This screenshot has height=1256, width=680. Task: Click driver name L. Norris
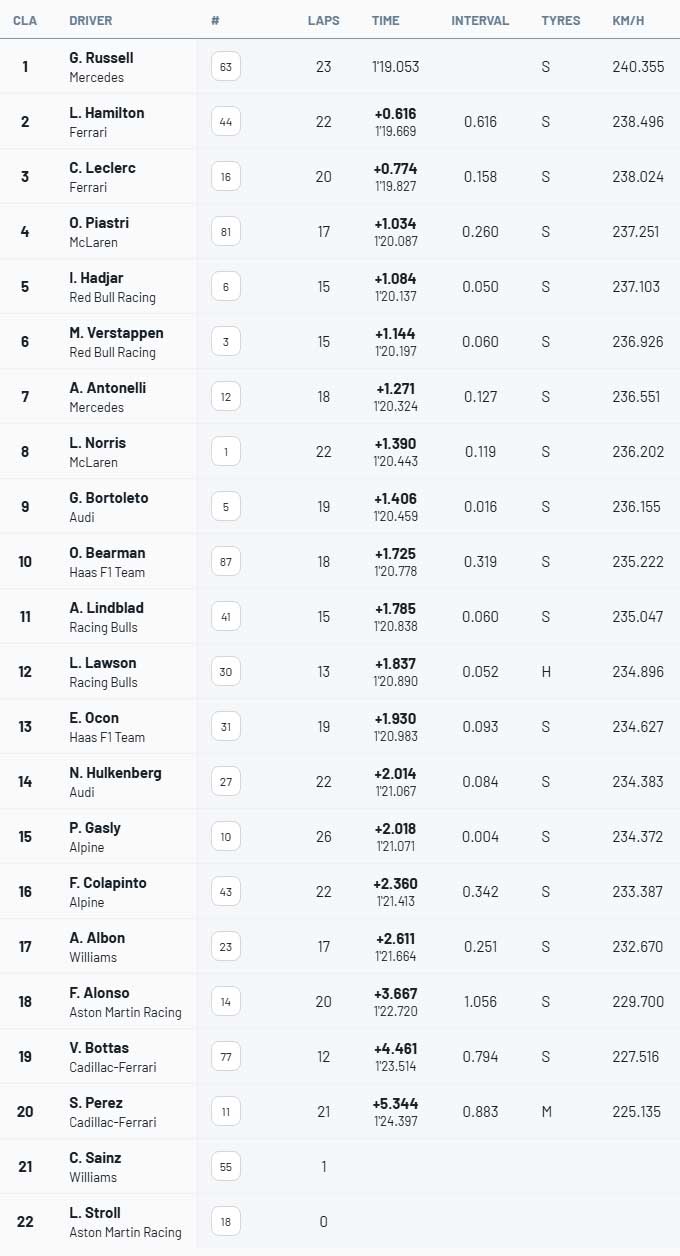coord(97,443)
